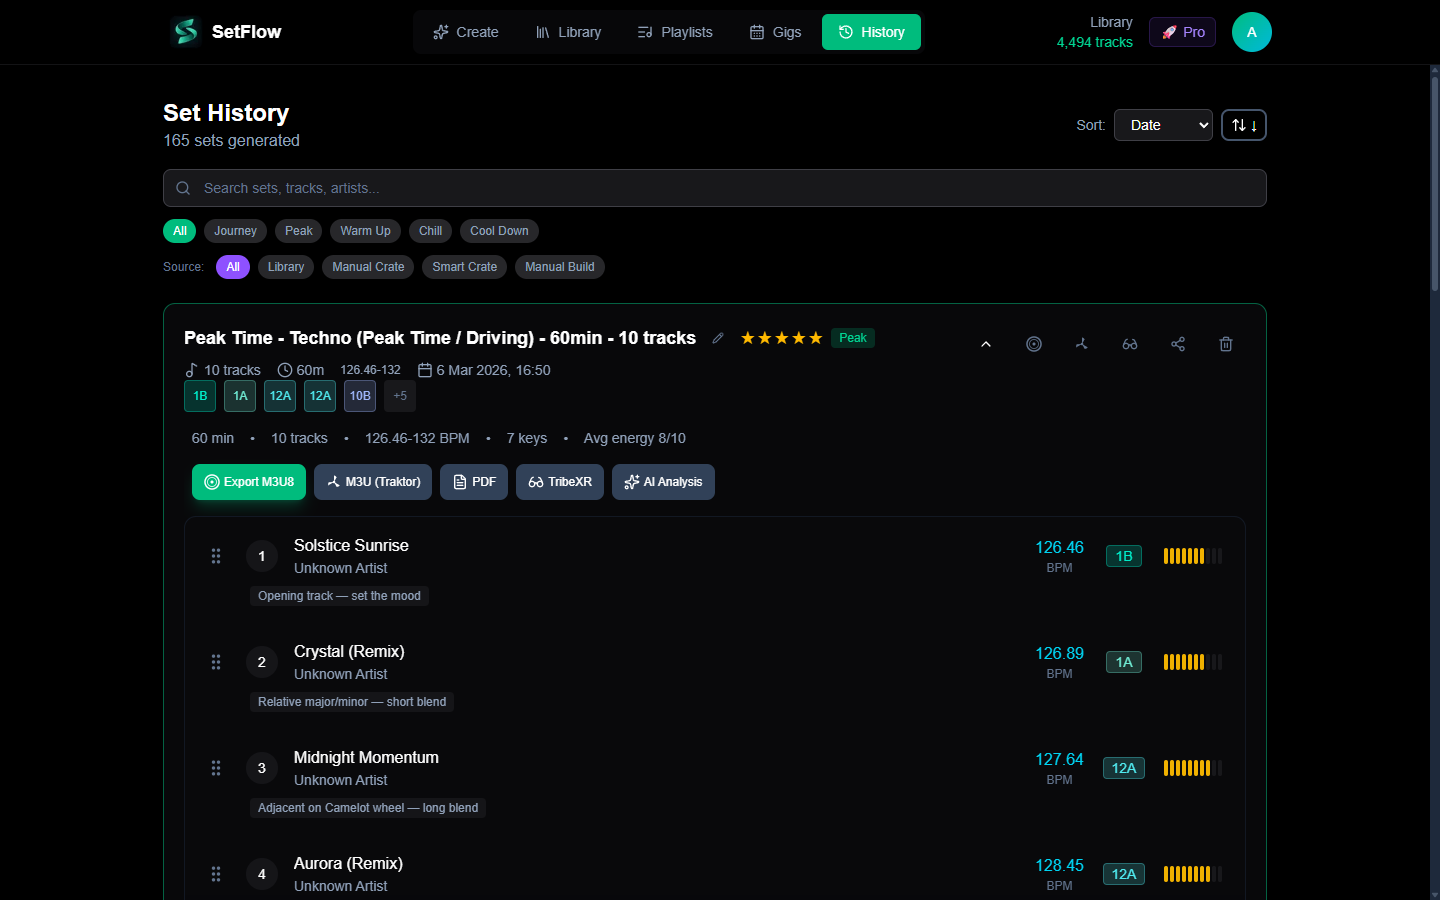Click the 4,494 tracks library count
Viewport: 1440px width, 900px height.
1095,42
